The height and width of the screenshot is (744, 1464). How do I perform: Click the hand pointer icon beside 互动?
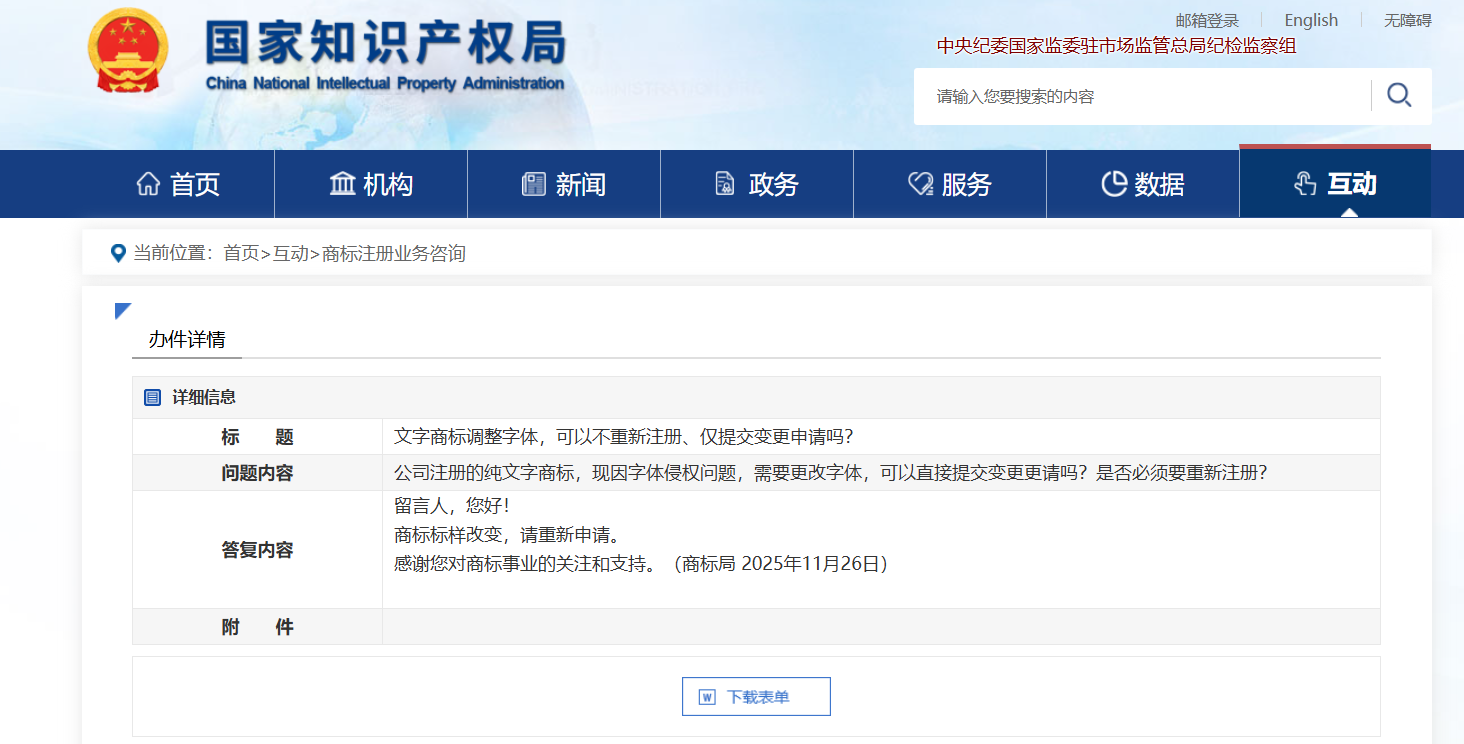(x=1305, y=184)
